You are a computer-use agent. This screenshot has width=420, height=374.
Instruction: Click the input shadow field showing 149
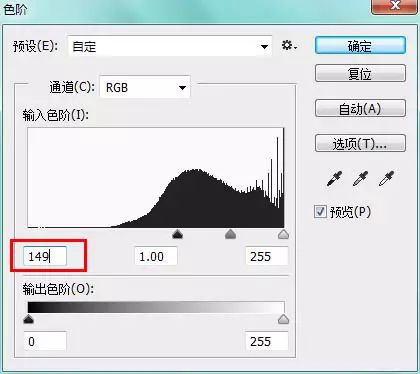[x=45, y=256]
